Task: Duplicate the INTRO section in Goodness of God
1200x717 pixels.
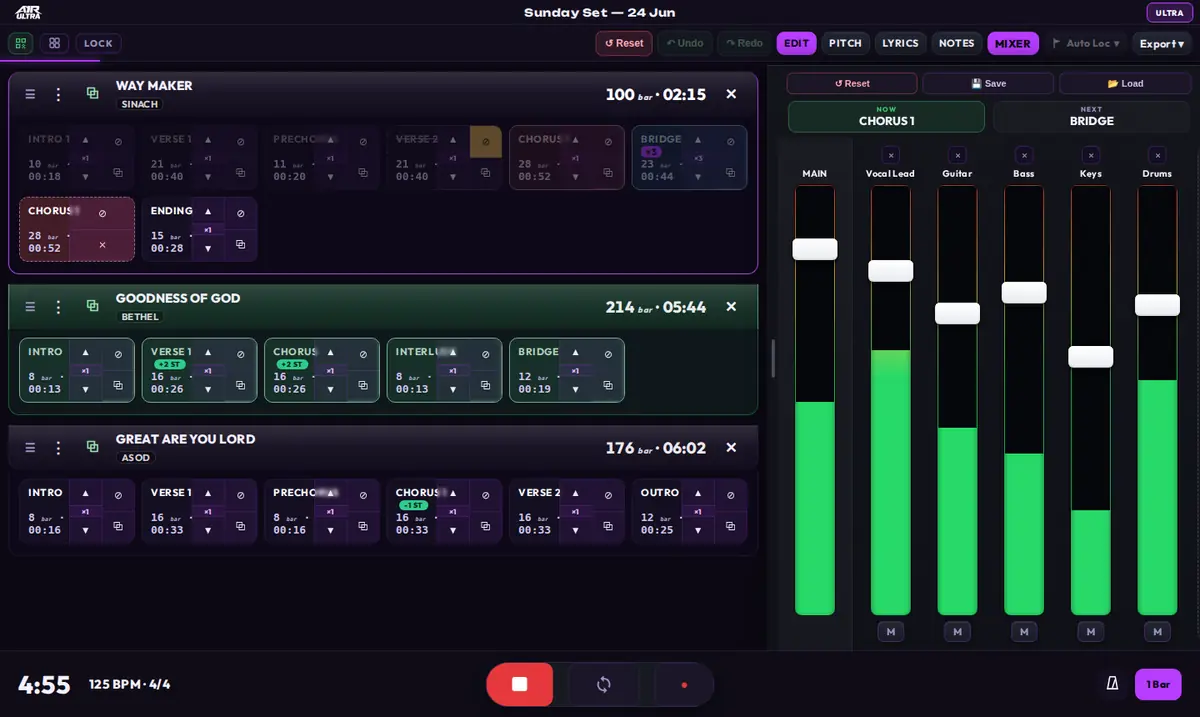Action: click(x=118, y=385)
